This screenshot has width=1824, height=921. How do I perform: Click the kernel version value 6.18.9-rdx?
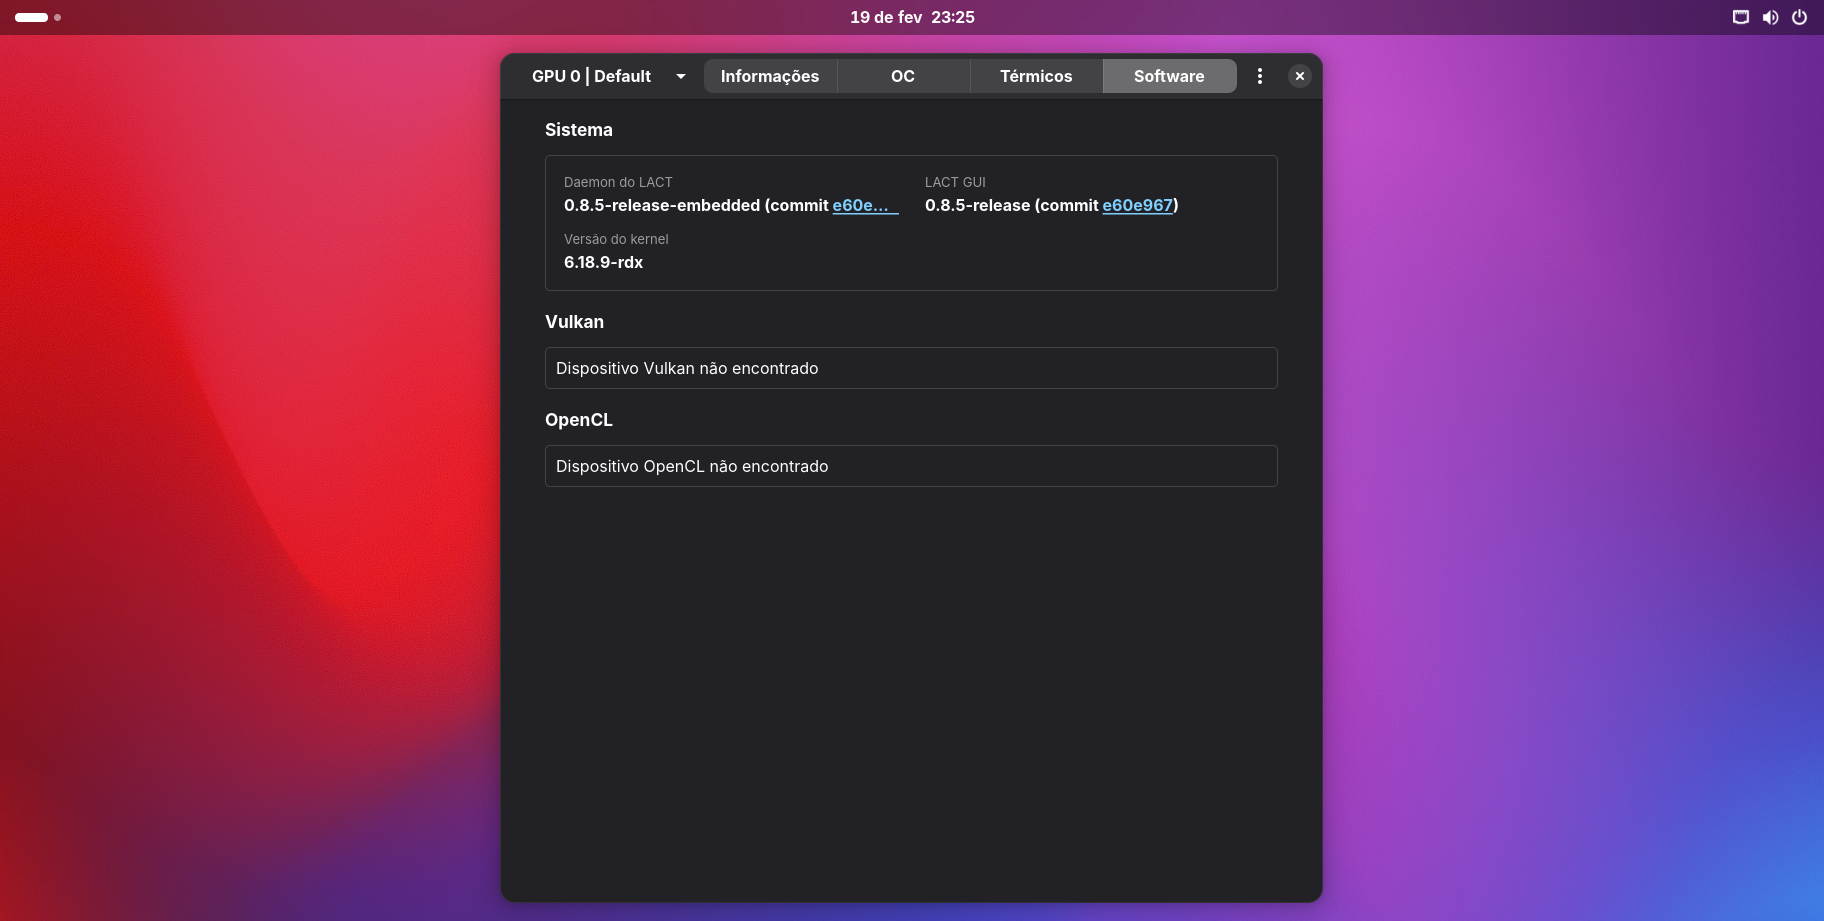[x=603, y=262]
